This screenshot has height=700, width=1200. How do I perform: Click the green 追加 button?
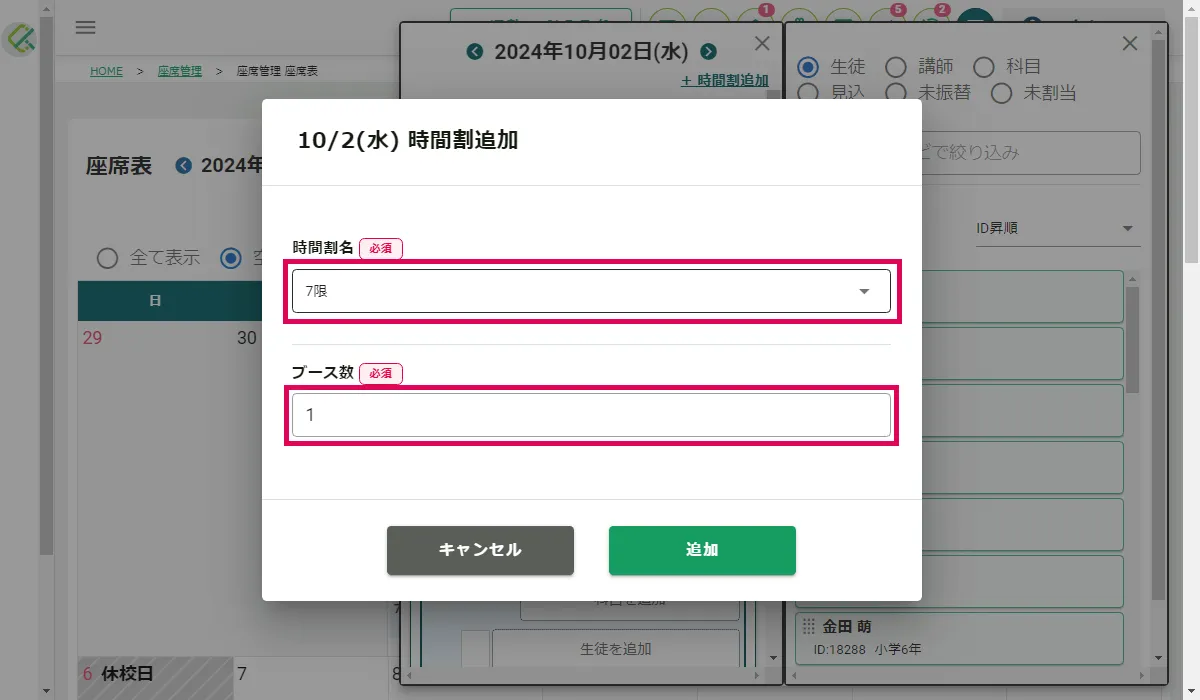coord(702,550)
